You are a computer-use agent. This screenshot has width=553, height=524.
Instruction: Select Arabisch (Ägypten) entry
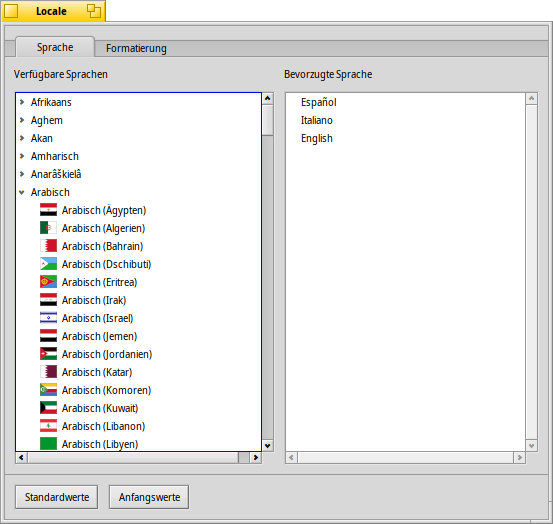[139, 210]
